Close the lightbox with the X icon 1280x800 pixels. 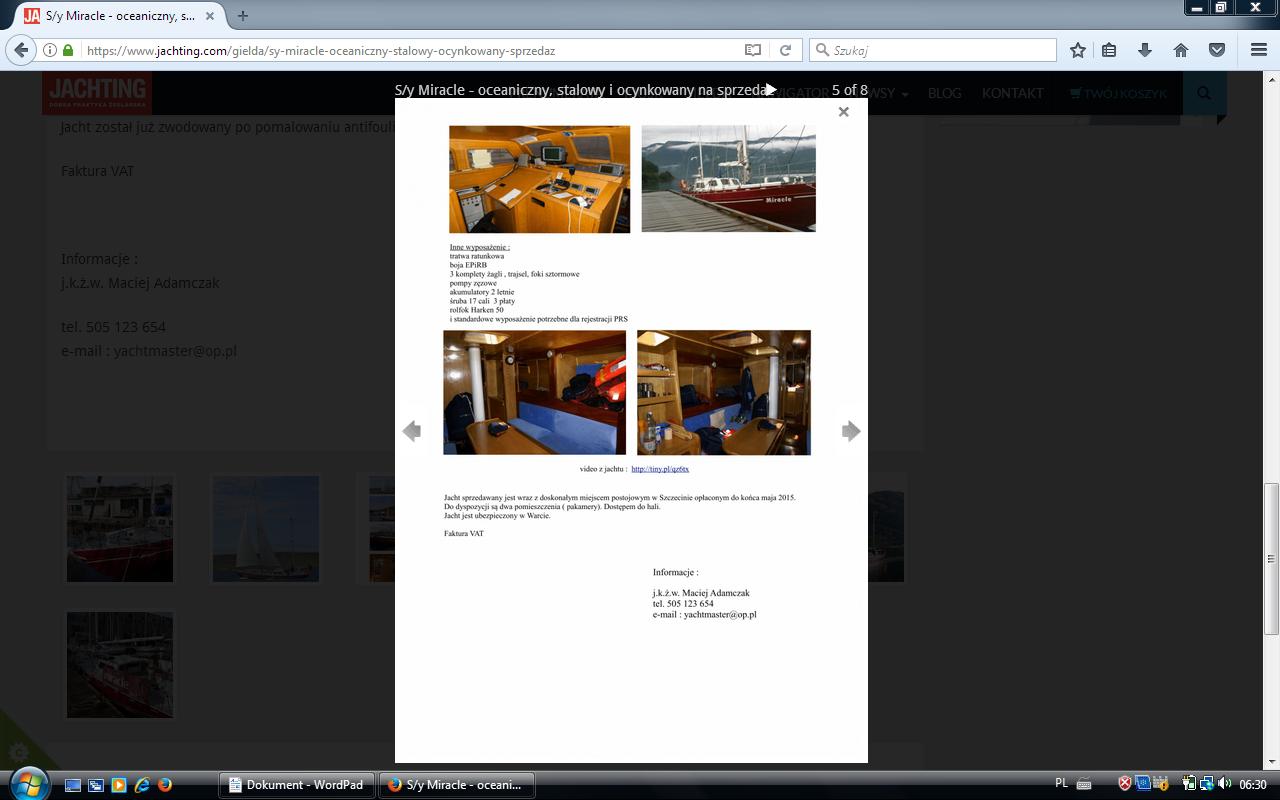(x=843, y=112)
